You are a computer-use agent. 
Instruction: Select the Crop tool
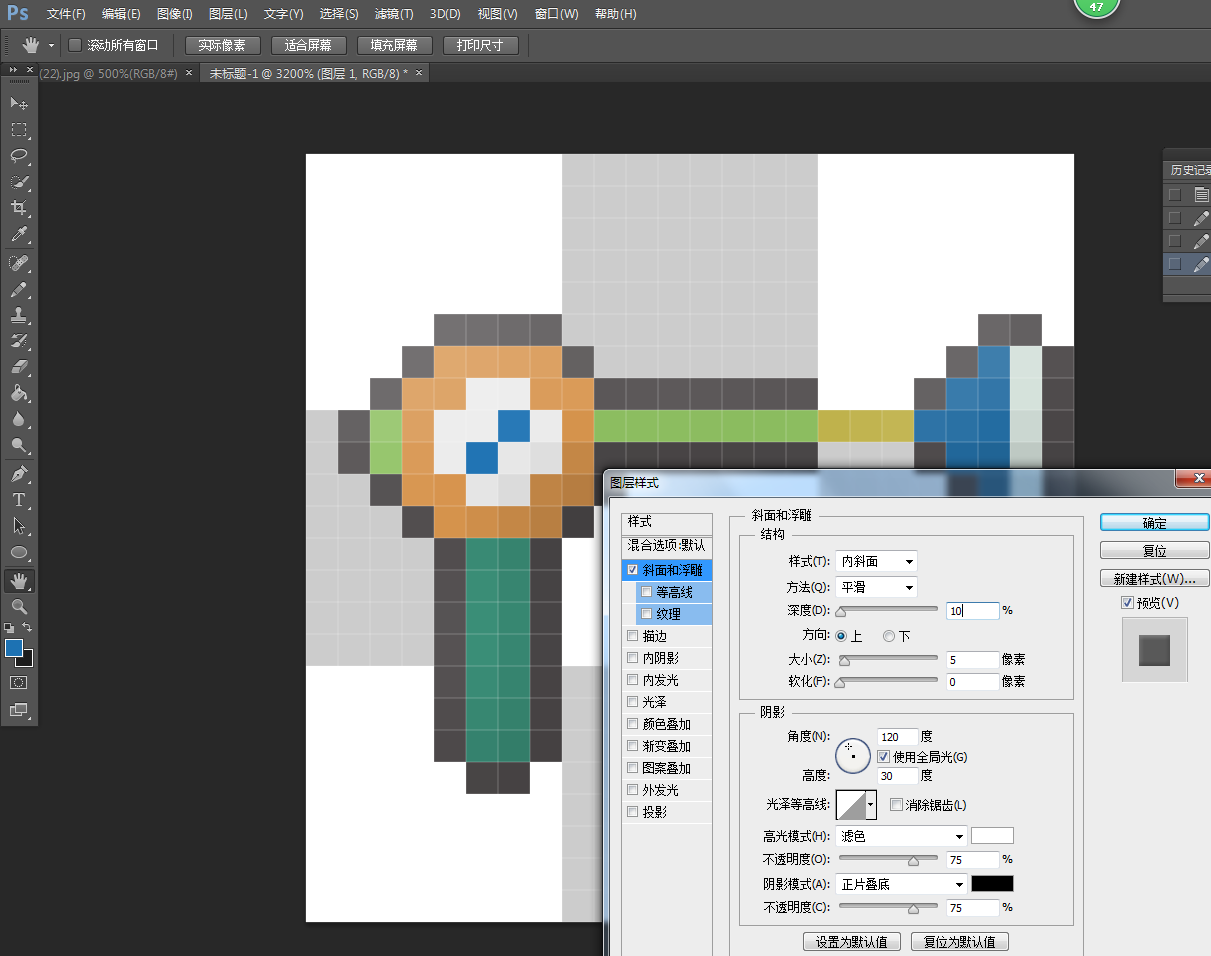(19, 207)
